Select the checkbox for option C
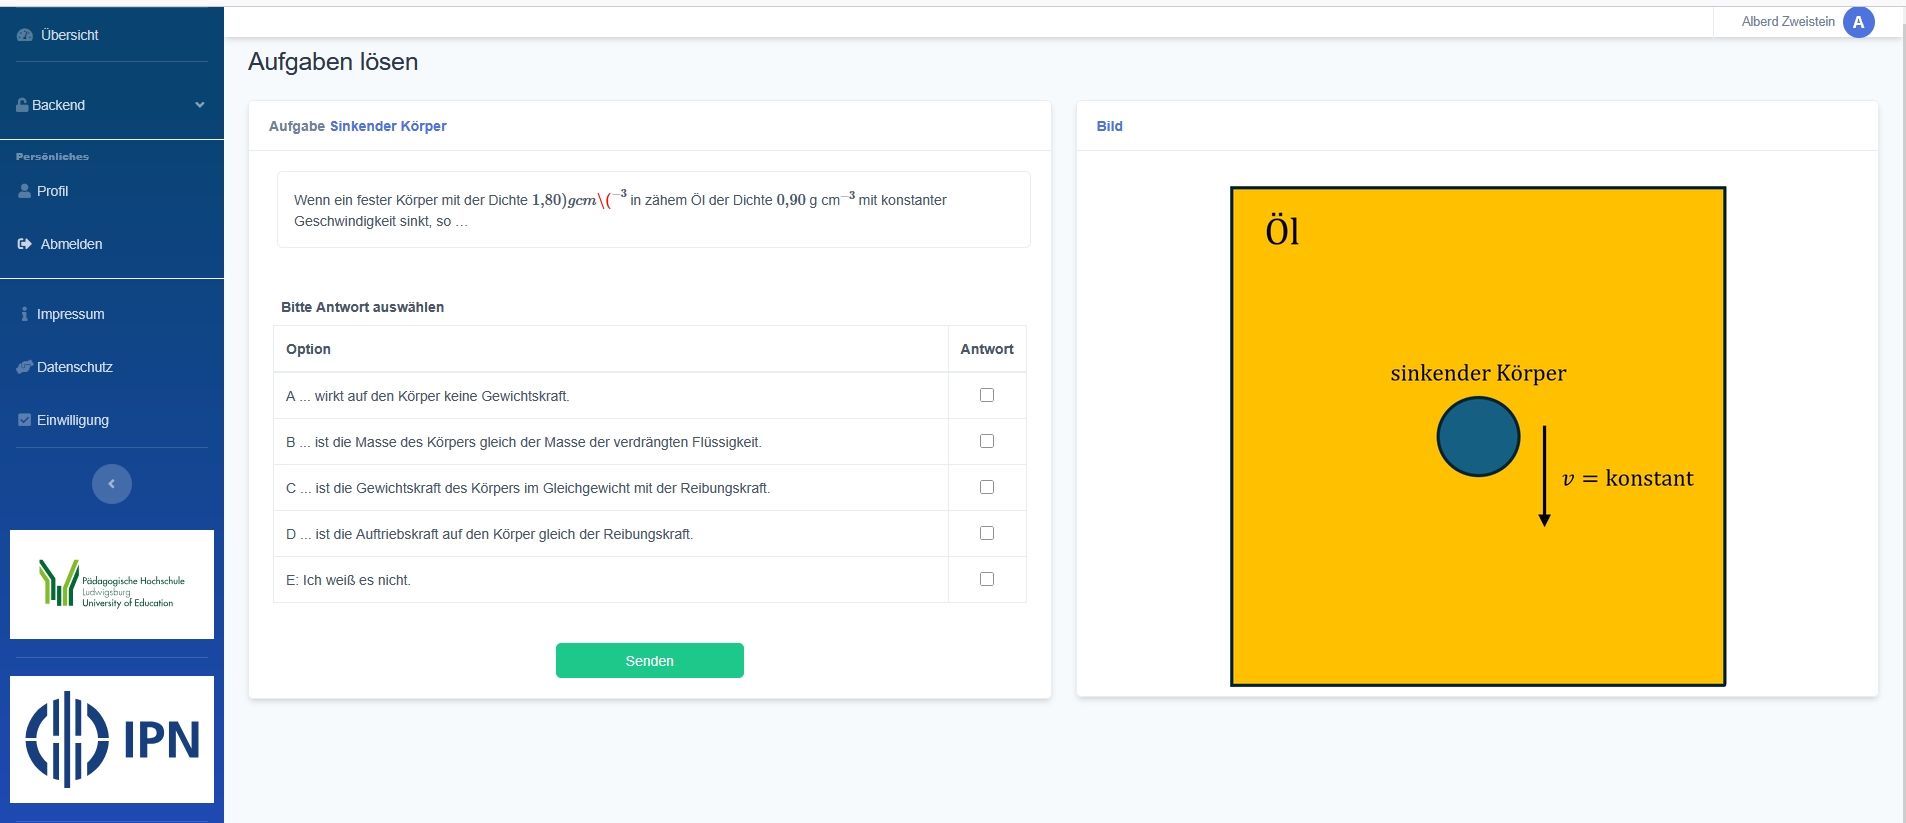This screenshot has width=1906, height=823. point(987,487)
